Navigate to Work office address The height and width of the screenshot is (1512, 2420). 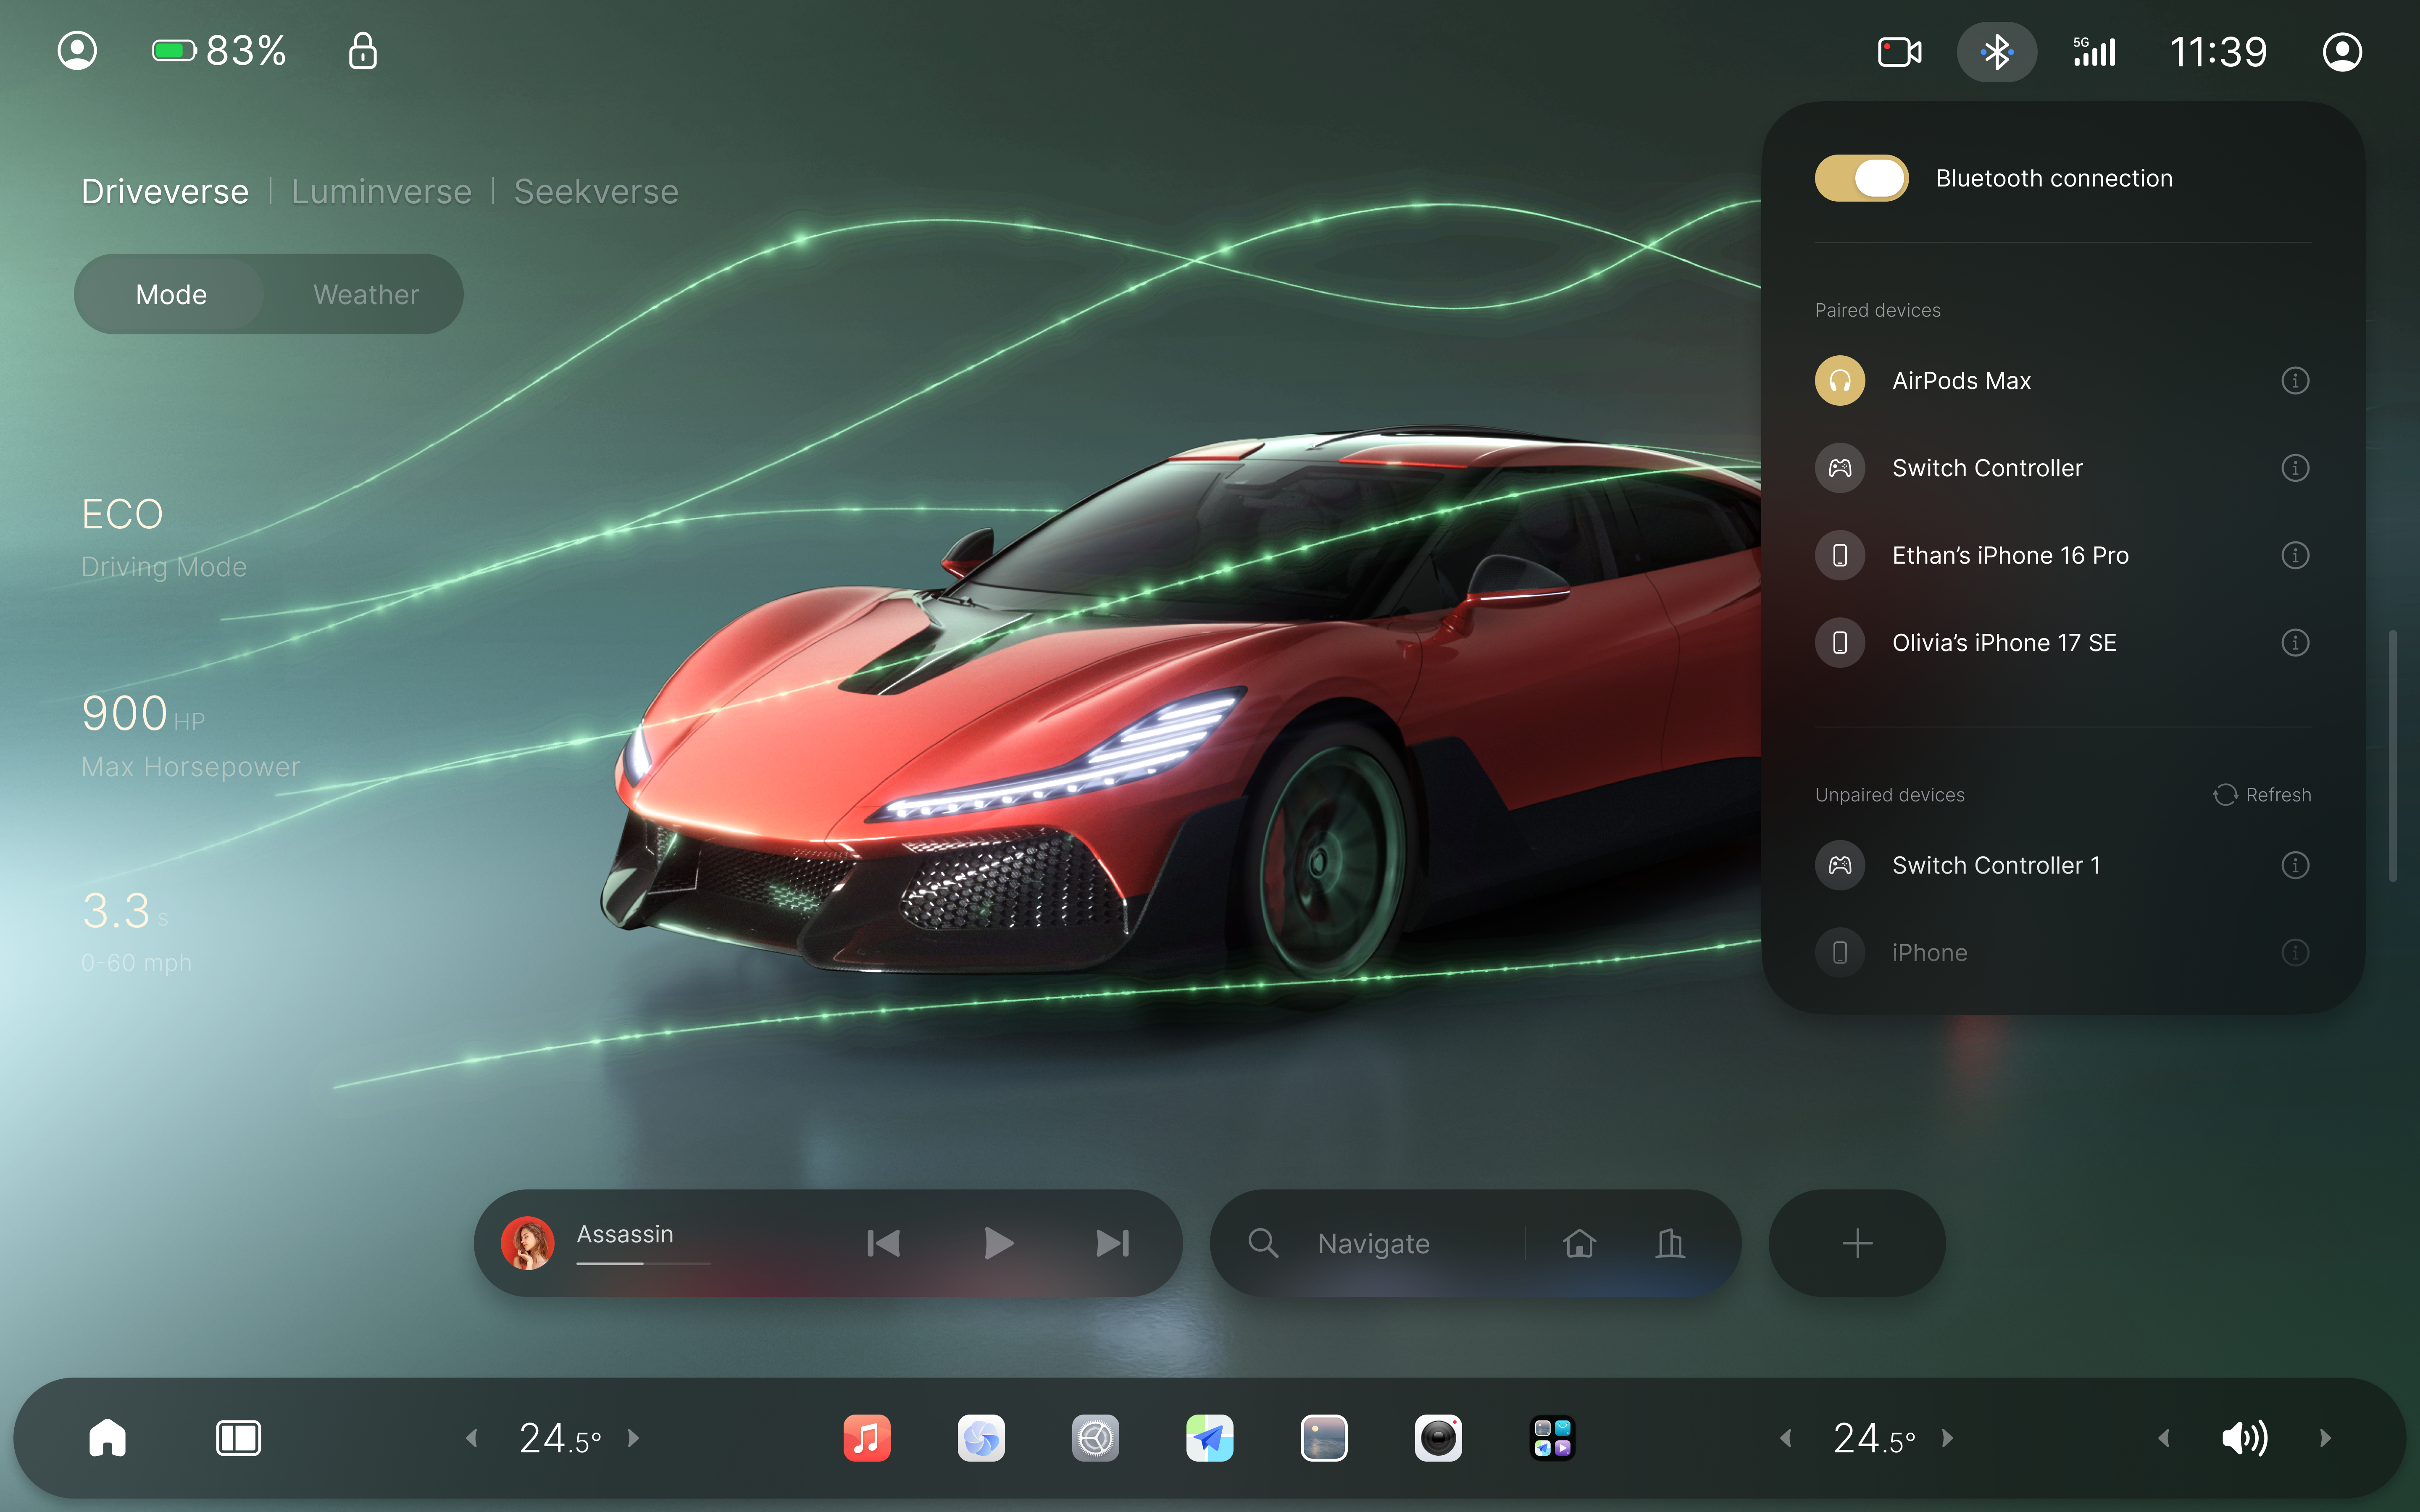tap(1670, 1243)
